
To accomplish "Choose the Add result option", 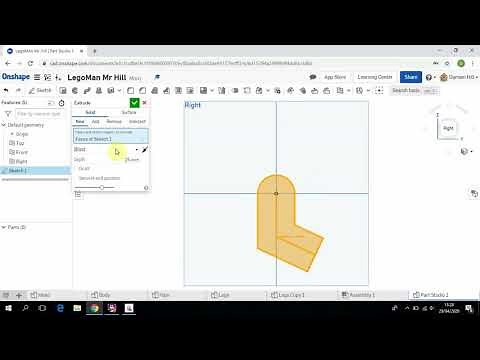I will click(x=95, y=121).
